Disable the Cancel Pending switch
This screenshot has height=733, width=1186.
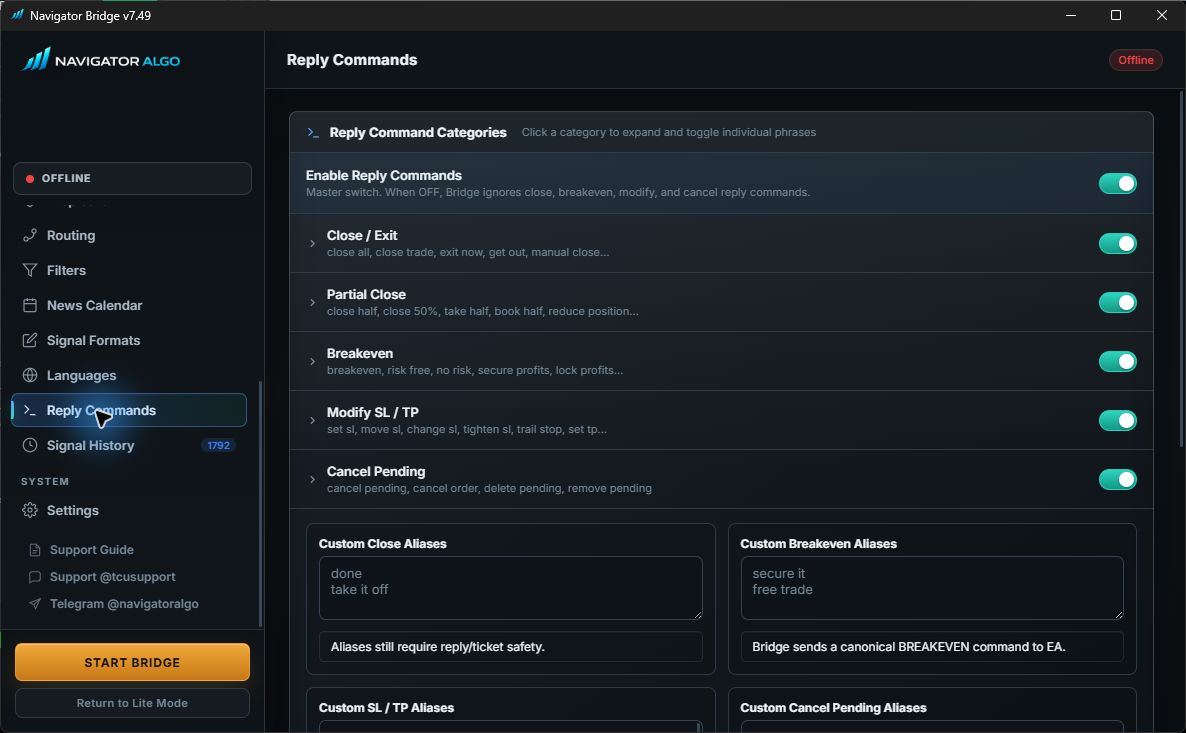(x=1117, y=480)
